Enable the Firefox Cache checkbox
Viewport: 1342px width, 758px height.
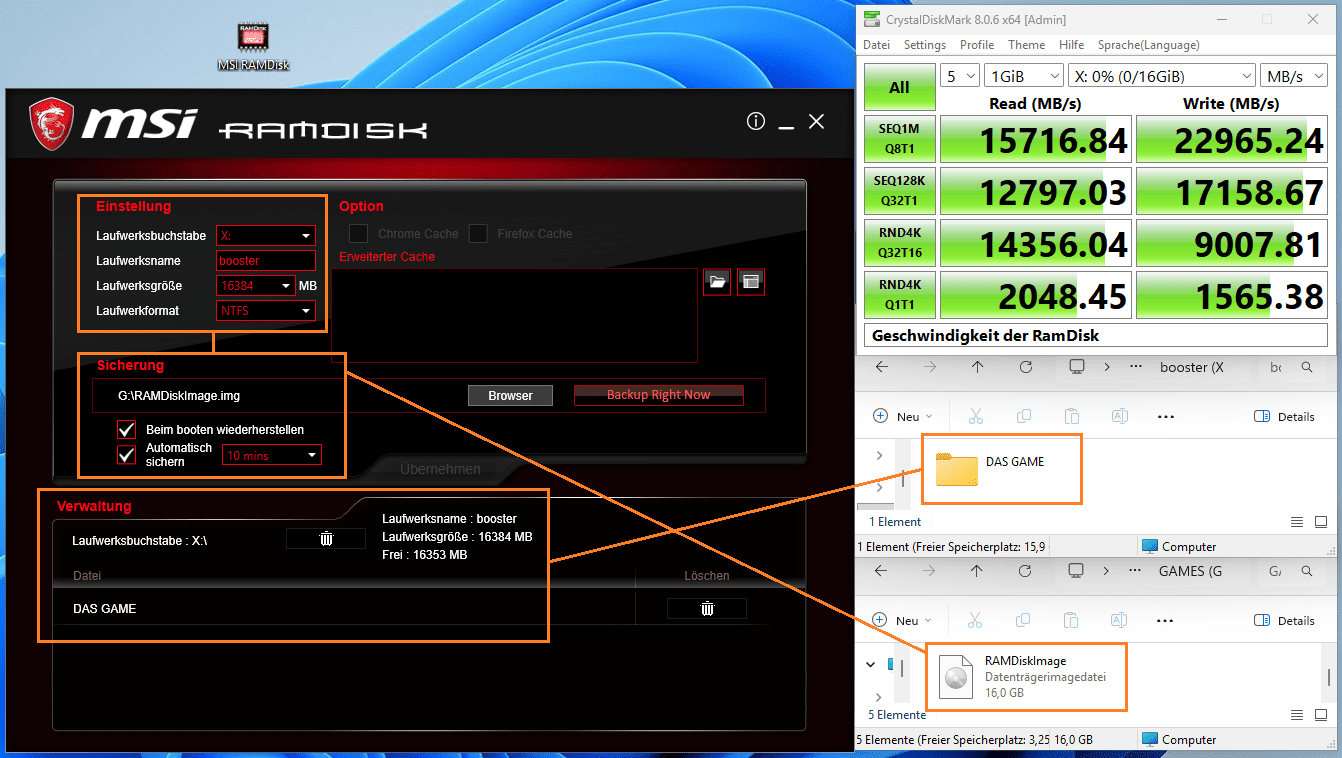(x=478, y=233)
